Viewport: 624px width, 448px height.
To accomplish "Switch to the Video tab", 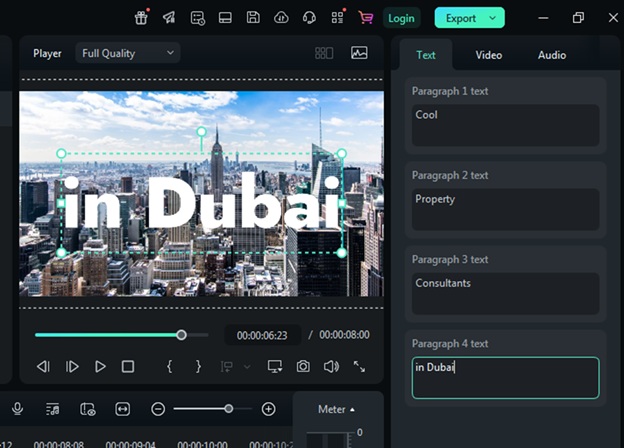I will point(489,55).
